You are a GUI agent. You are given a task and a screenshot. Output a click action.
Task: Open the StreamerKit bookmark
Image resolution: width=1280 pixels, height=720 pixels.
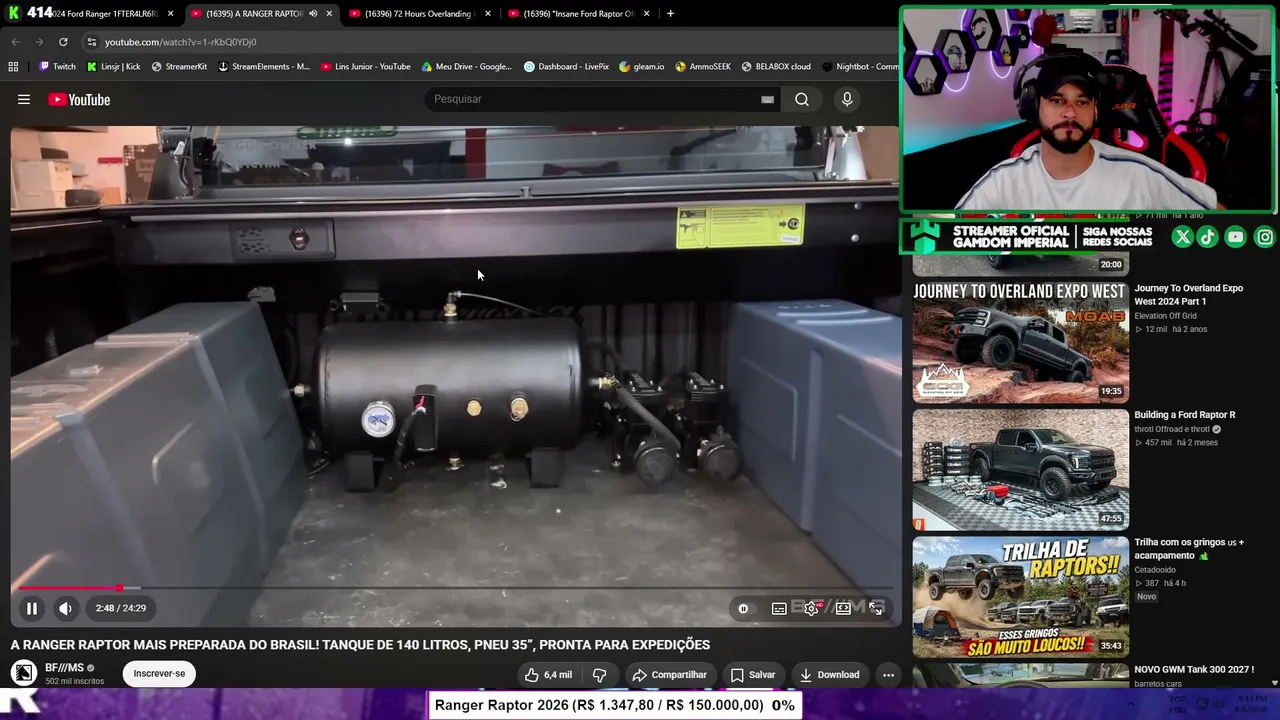179,67
